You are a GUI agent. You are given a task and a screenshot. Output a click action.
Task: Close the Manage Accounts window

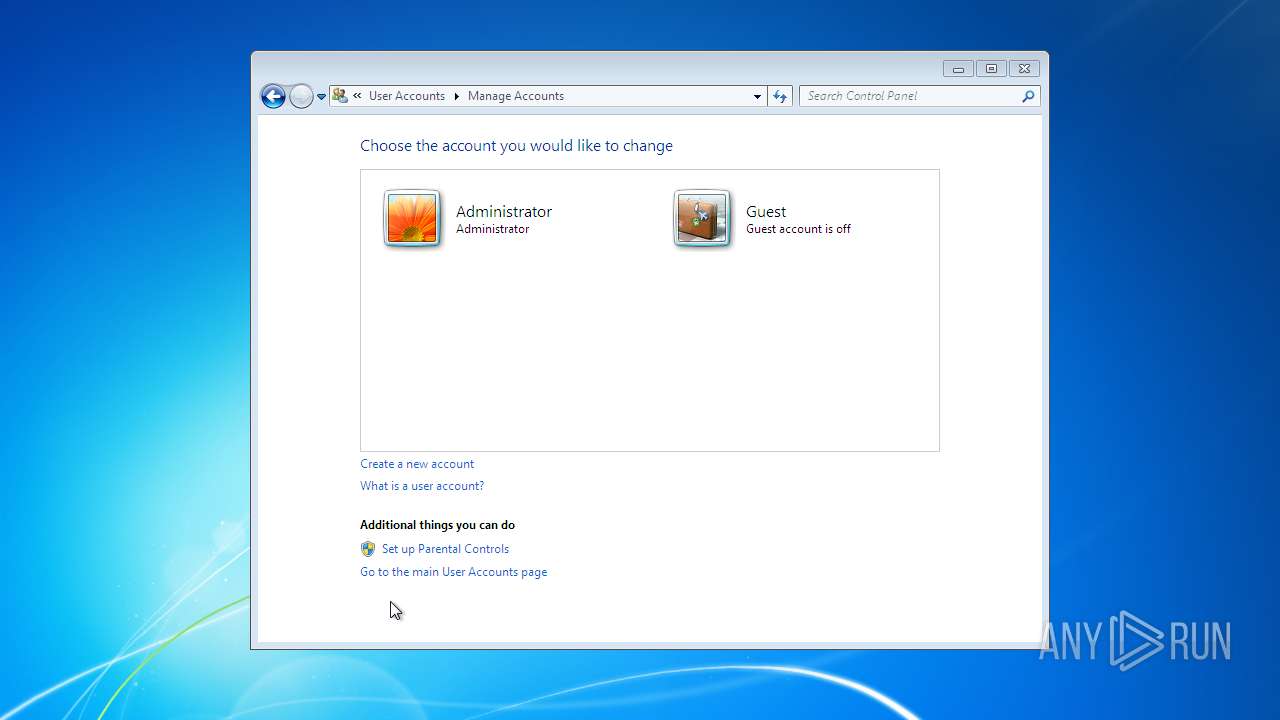pos(1024,69)
